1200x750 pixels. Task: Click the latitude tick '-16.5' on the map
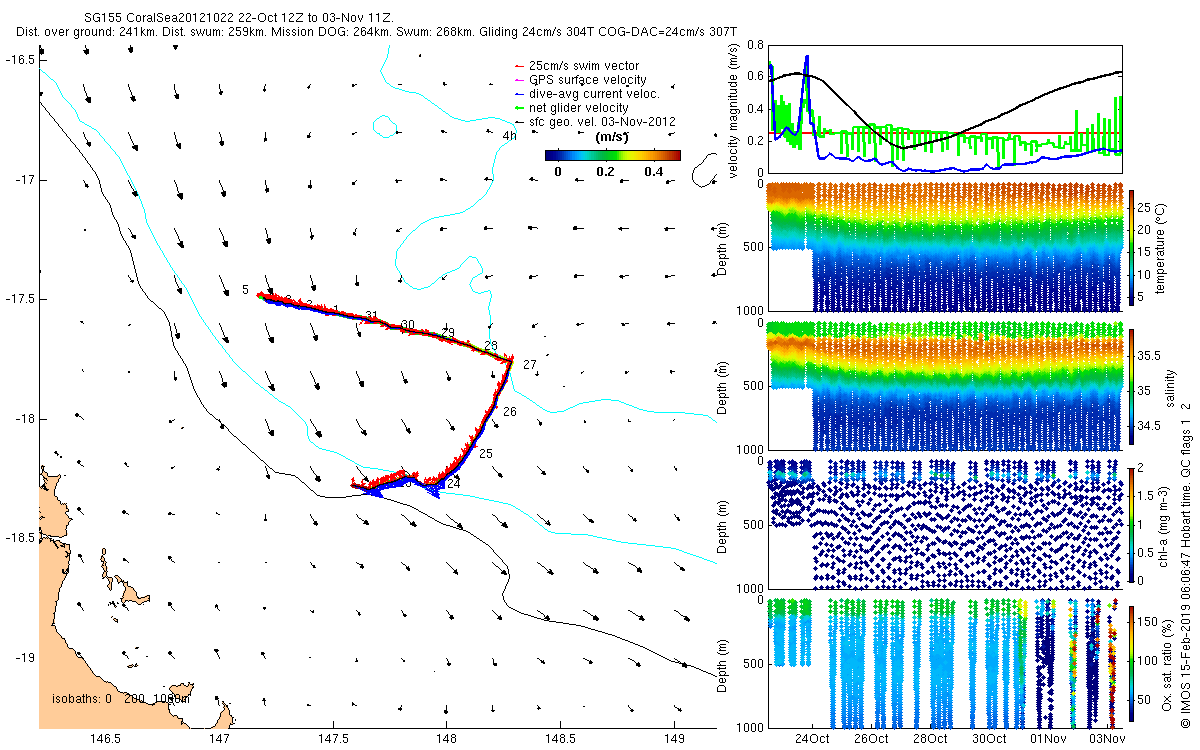[20, 60]
